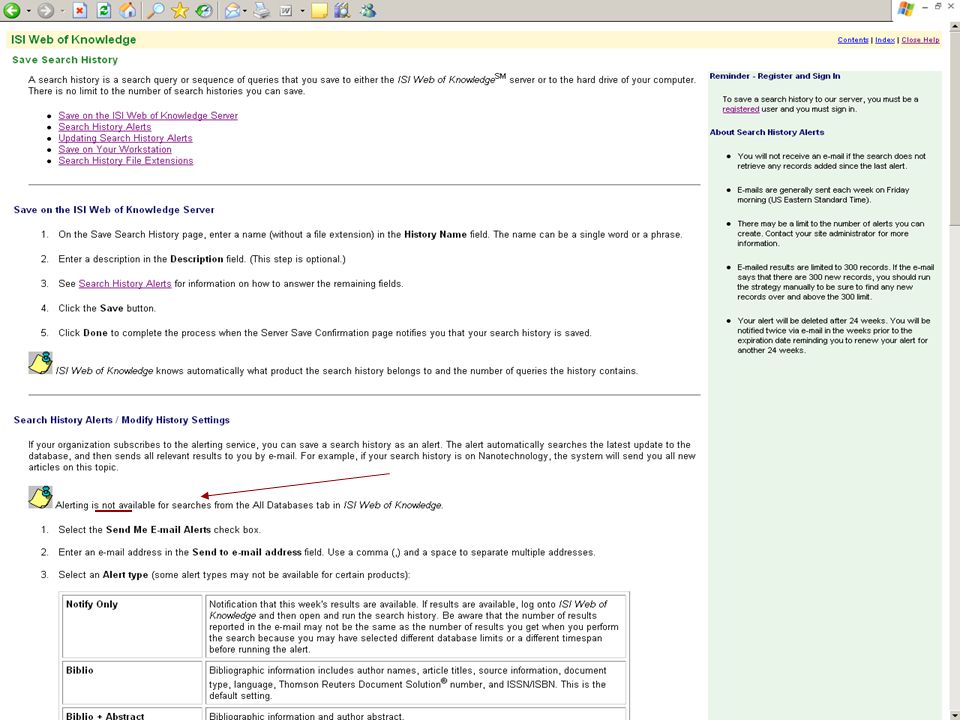Follow 'Updating Search History Alerts' link
This screenshot has height=720, width=960.
pos(126,138)
